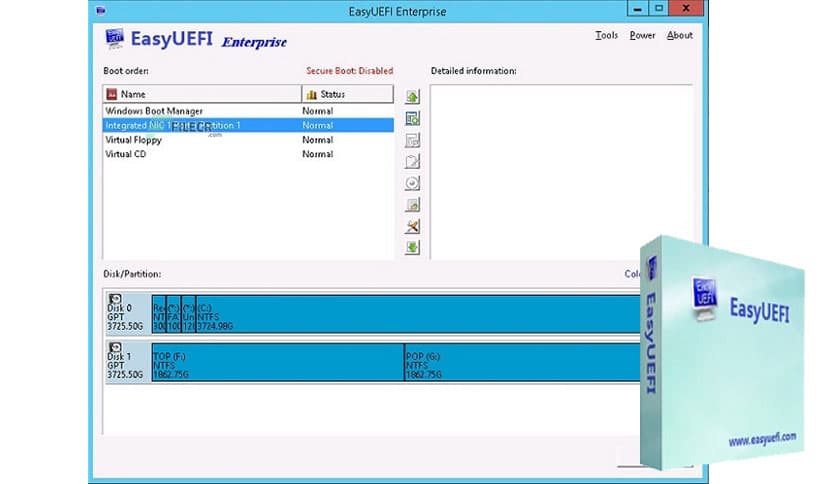This screenshot has height=484, width=836.
Task: Select the (C:) NTFS 3724.98G partition
Action: coord(419,314)
